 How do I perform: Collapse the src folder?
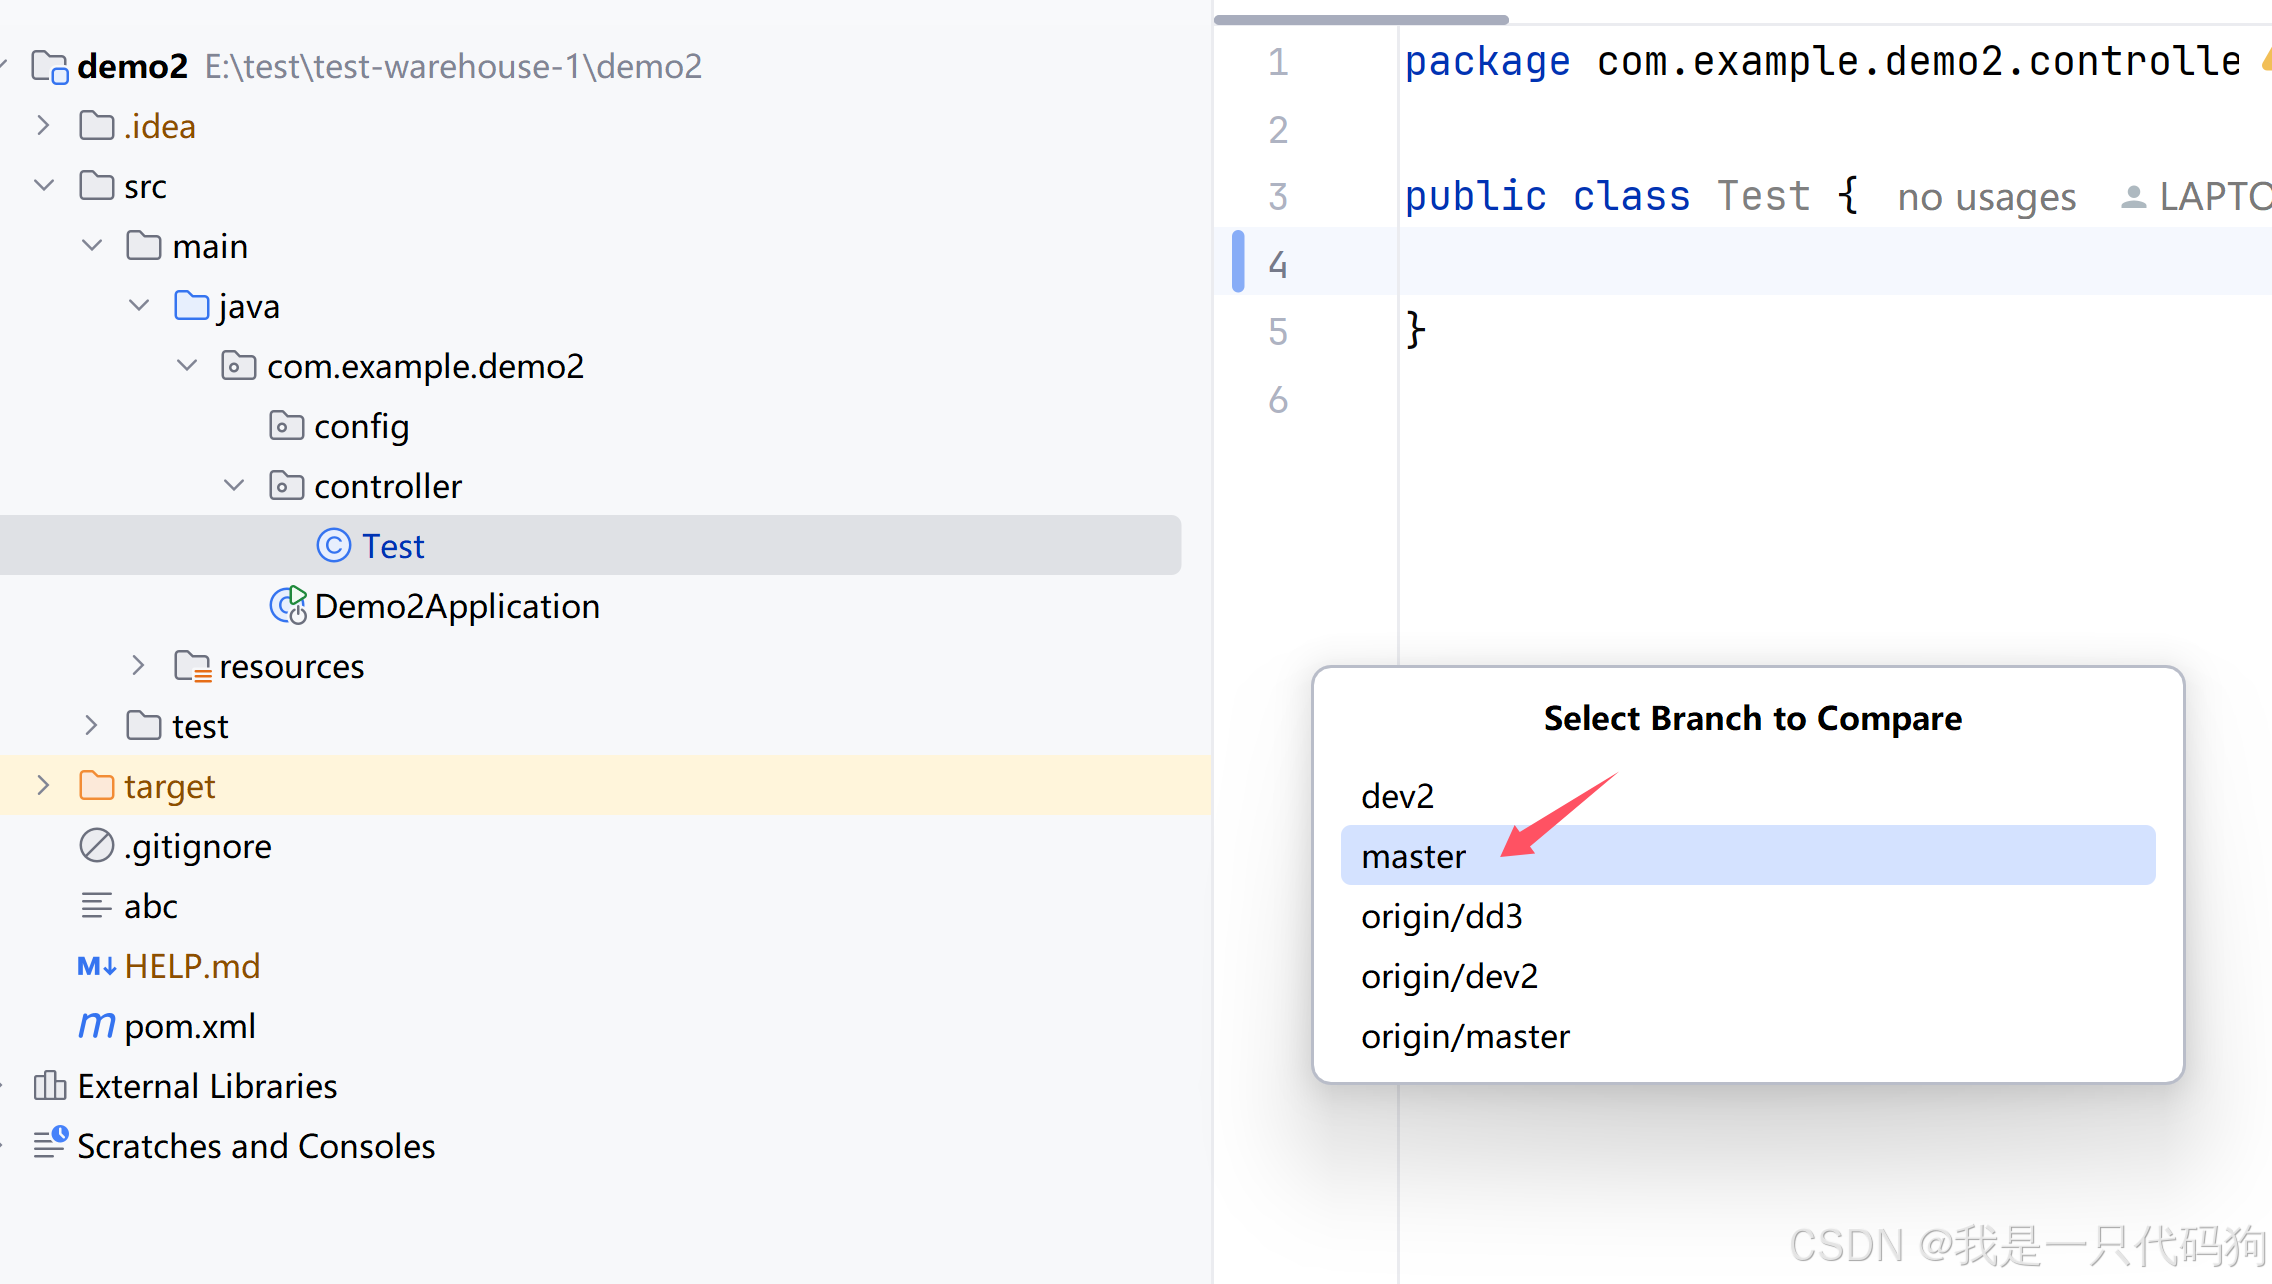coord(43,186)
